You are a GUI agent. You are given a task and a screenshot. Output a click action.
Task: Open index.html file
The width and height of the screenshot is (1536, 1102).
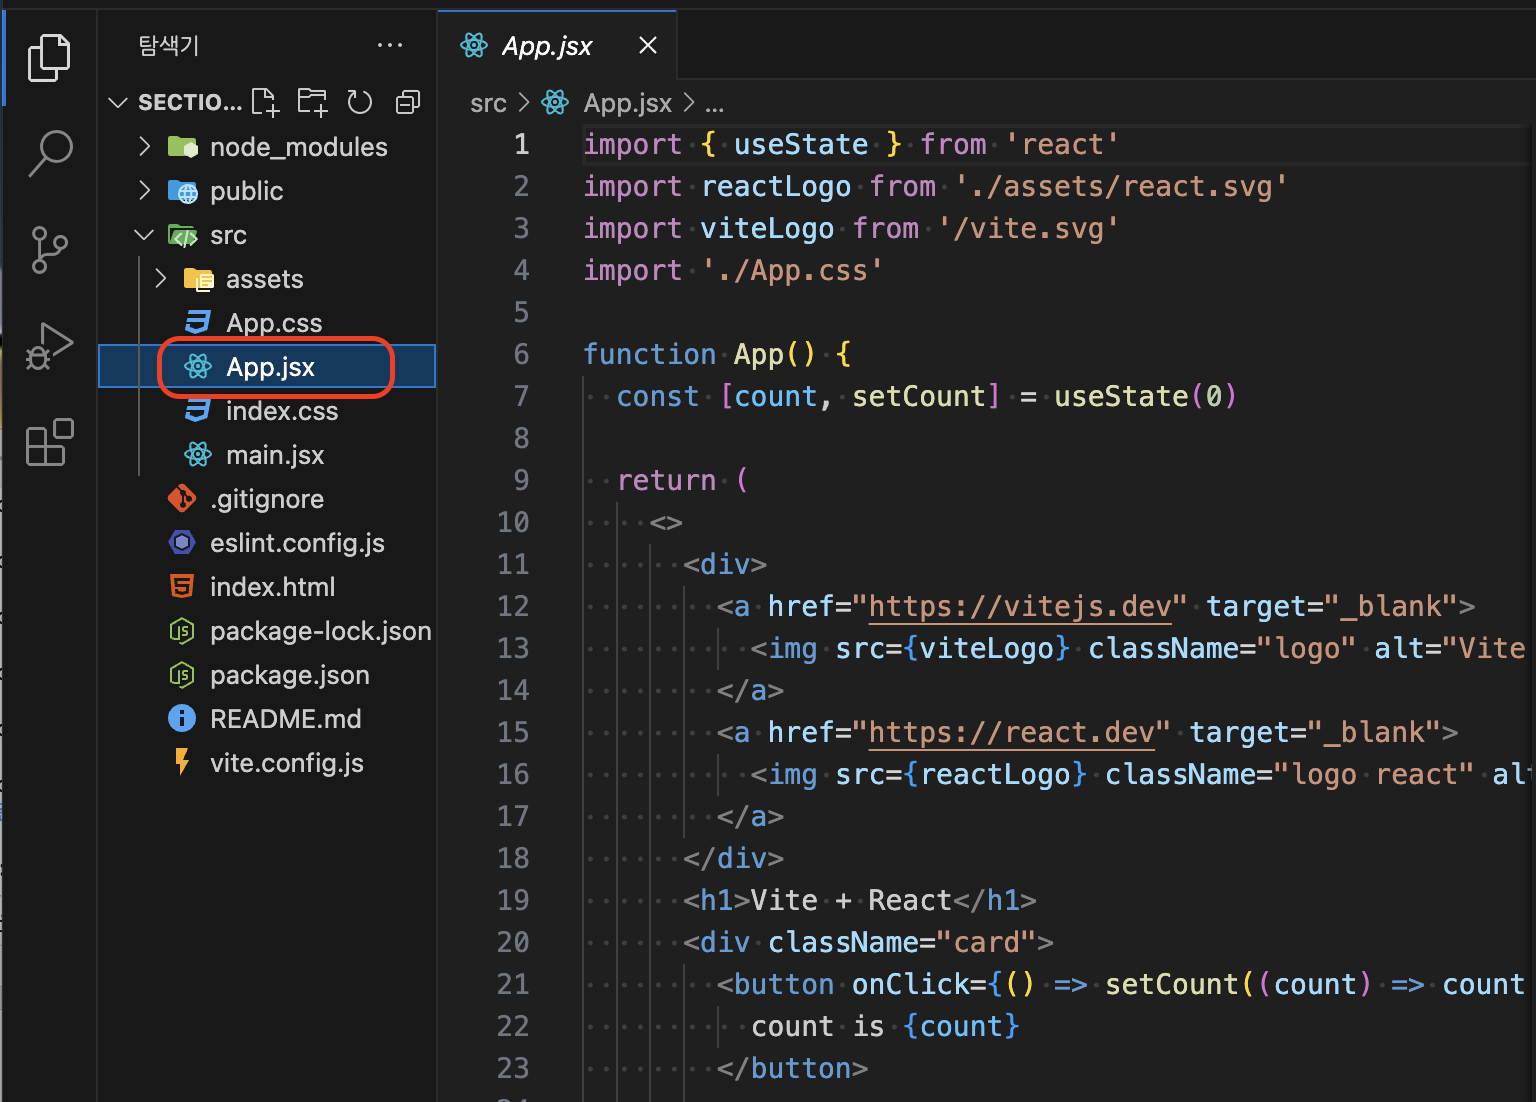267,587
